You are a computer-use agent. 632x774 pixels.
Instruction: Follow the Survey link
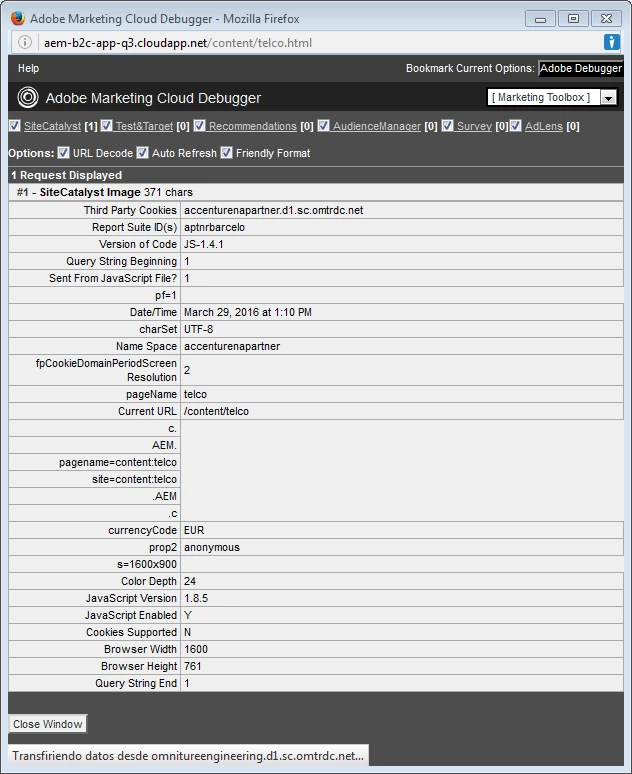(x=474, y=126)
